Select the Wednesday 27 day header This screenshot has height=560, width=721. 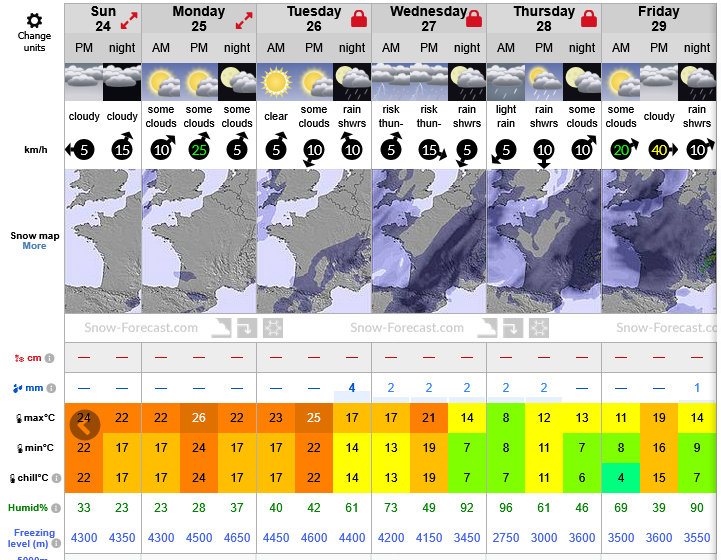click(x=429, y=19)
